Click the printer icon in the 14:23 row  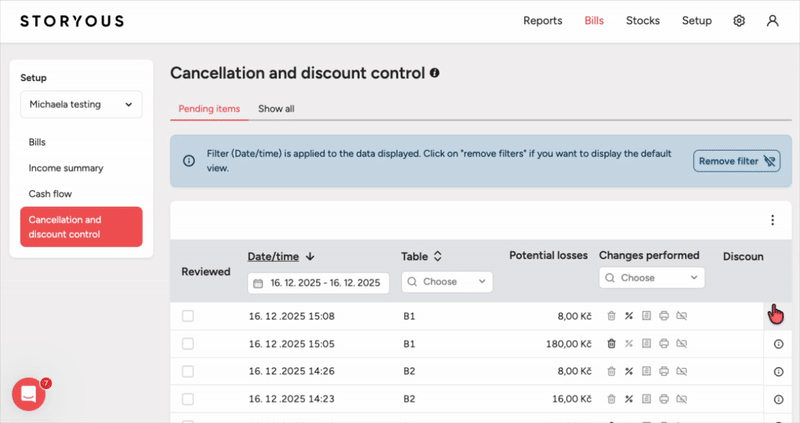coord(663,399)
